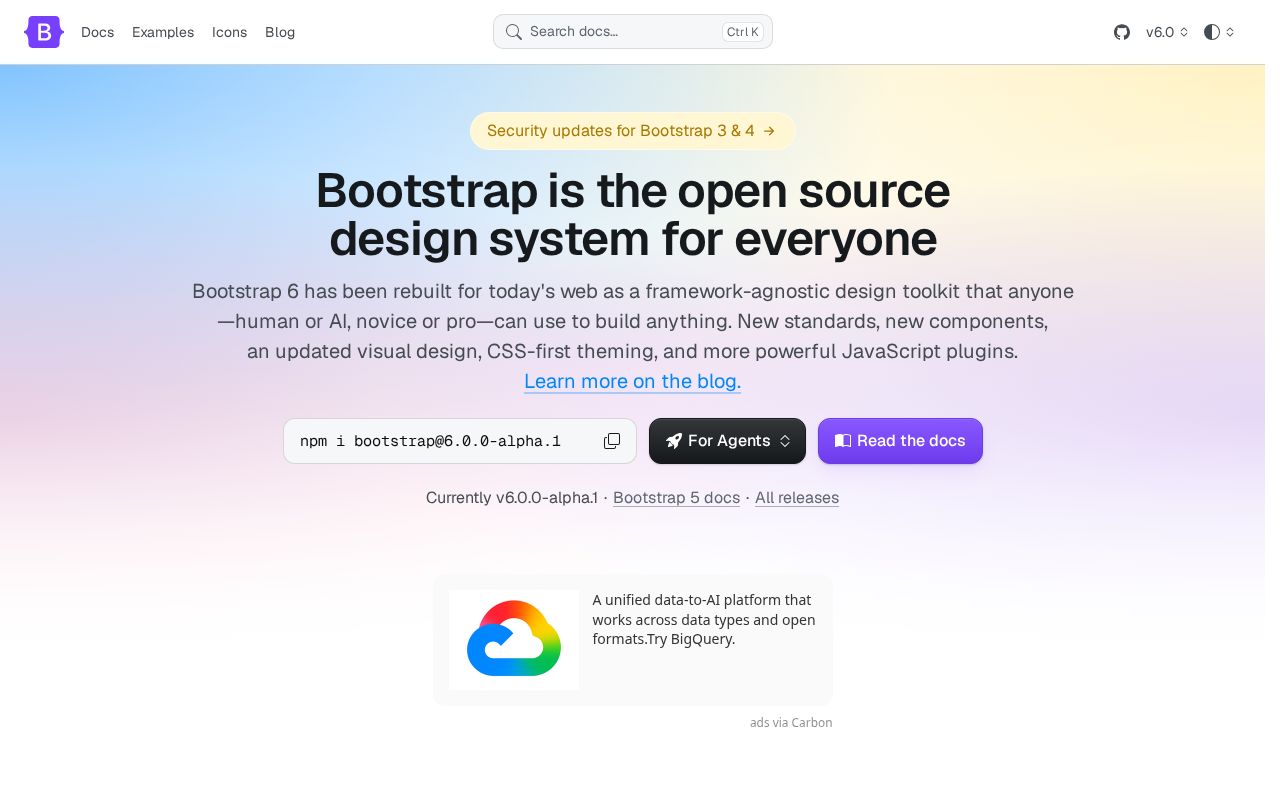Click the Read the docs button
This screenshot has height=800, width=1280.
point(900,441)
